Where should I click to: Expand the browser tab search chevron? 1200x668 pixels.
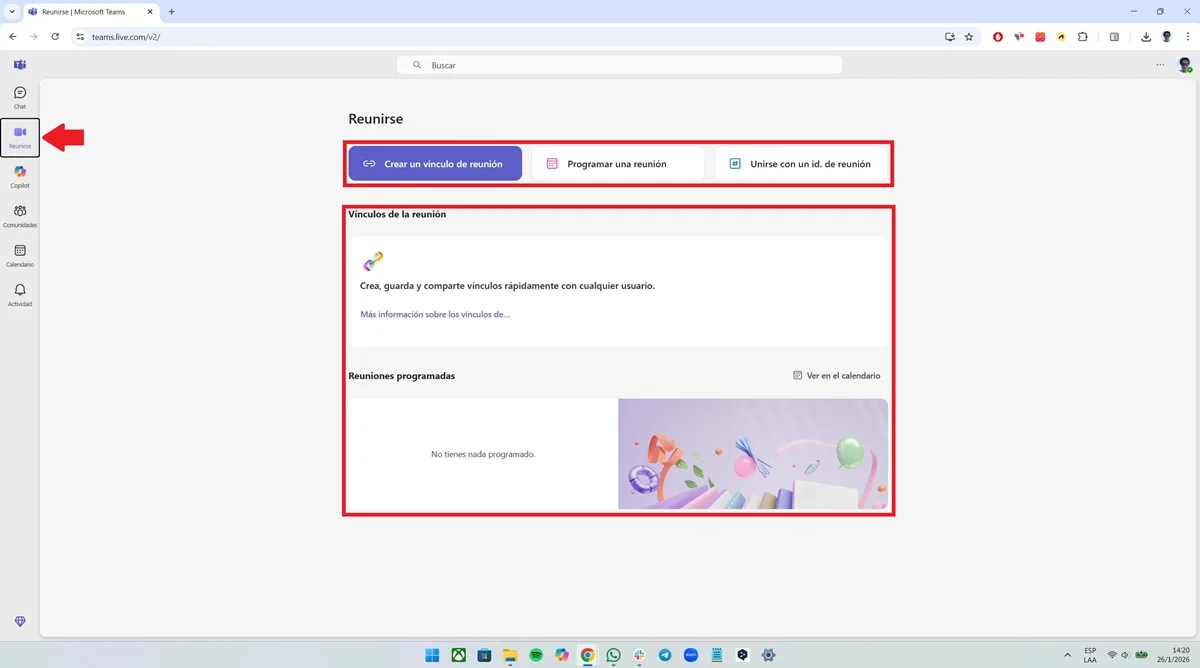(x=11, y=12)
